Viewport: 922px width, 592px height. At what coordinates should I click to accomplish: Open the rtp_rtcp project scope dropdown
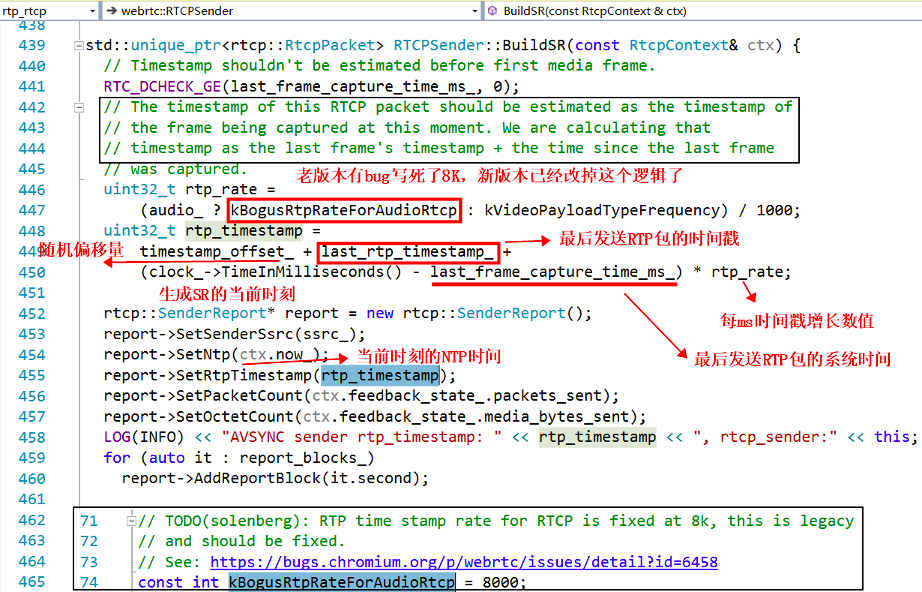[x=92, y=11]
